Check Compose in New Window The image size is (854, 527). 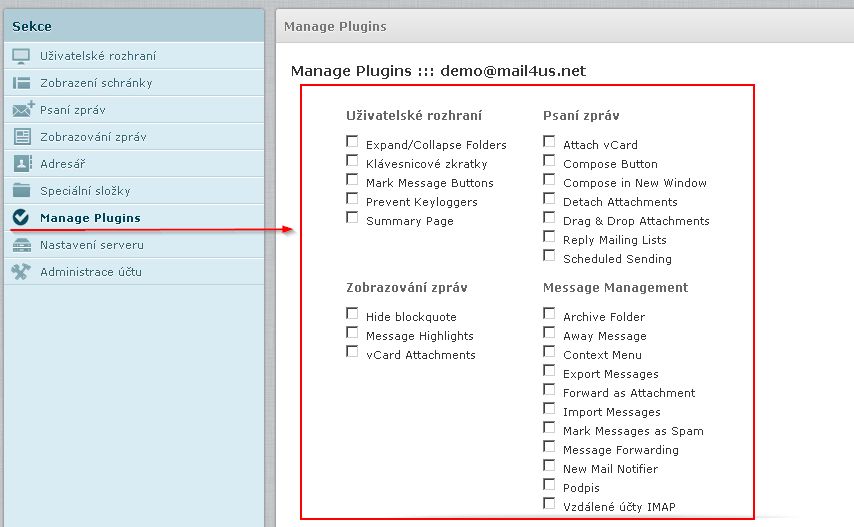pos(550,180)
